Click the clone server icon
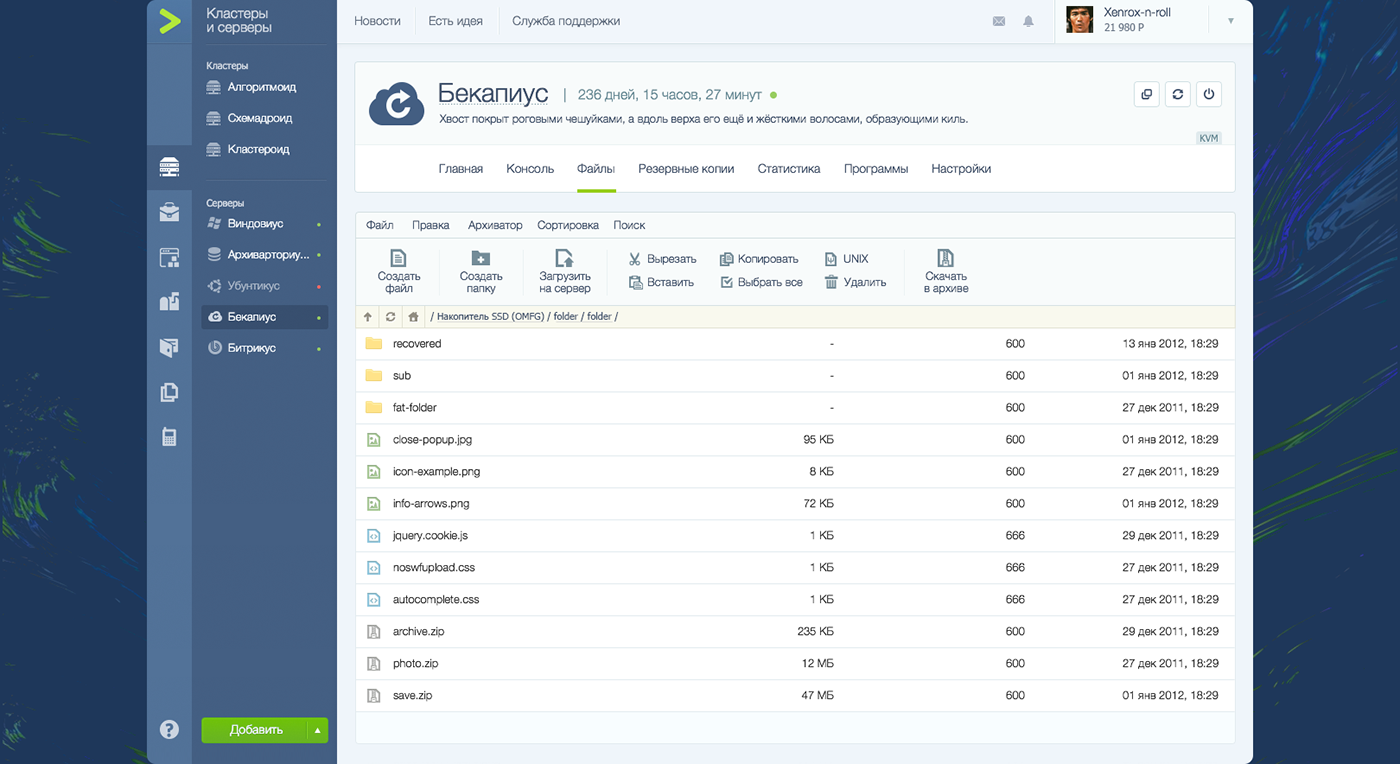1400x764 pixels. click(x=1146, y=94)
